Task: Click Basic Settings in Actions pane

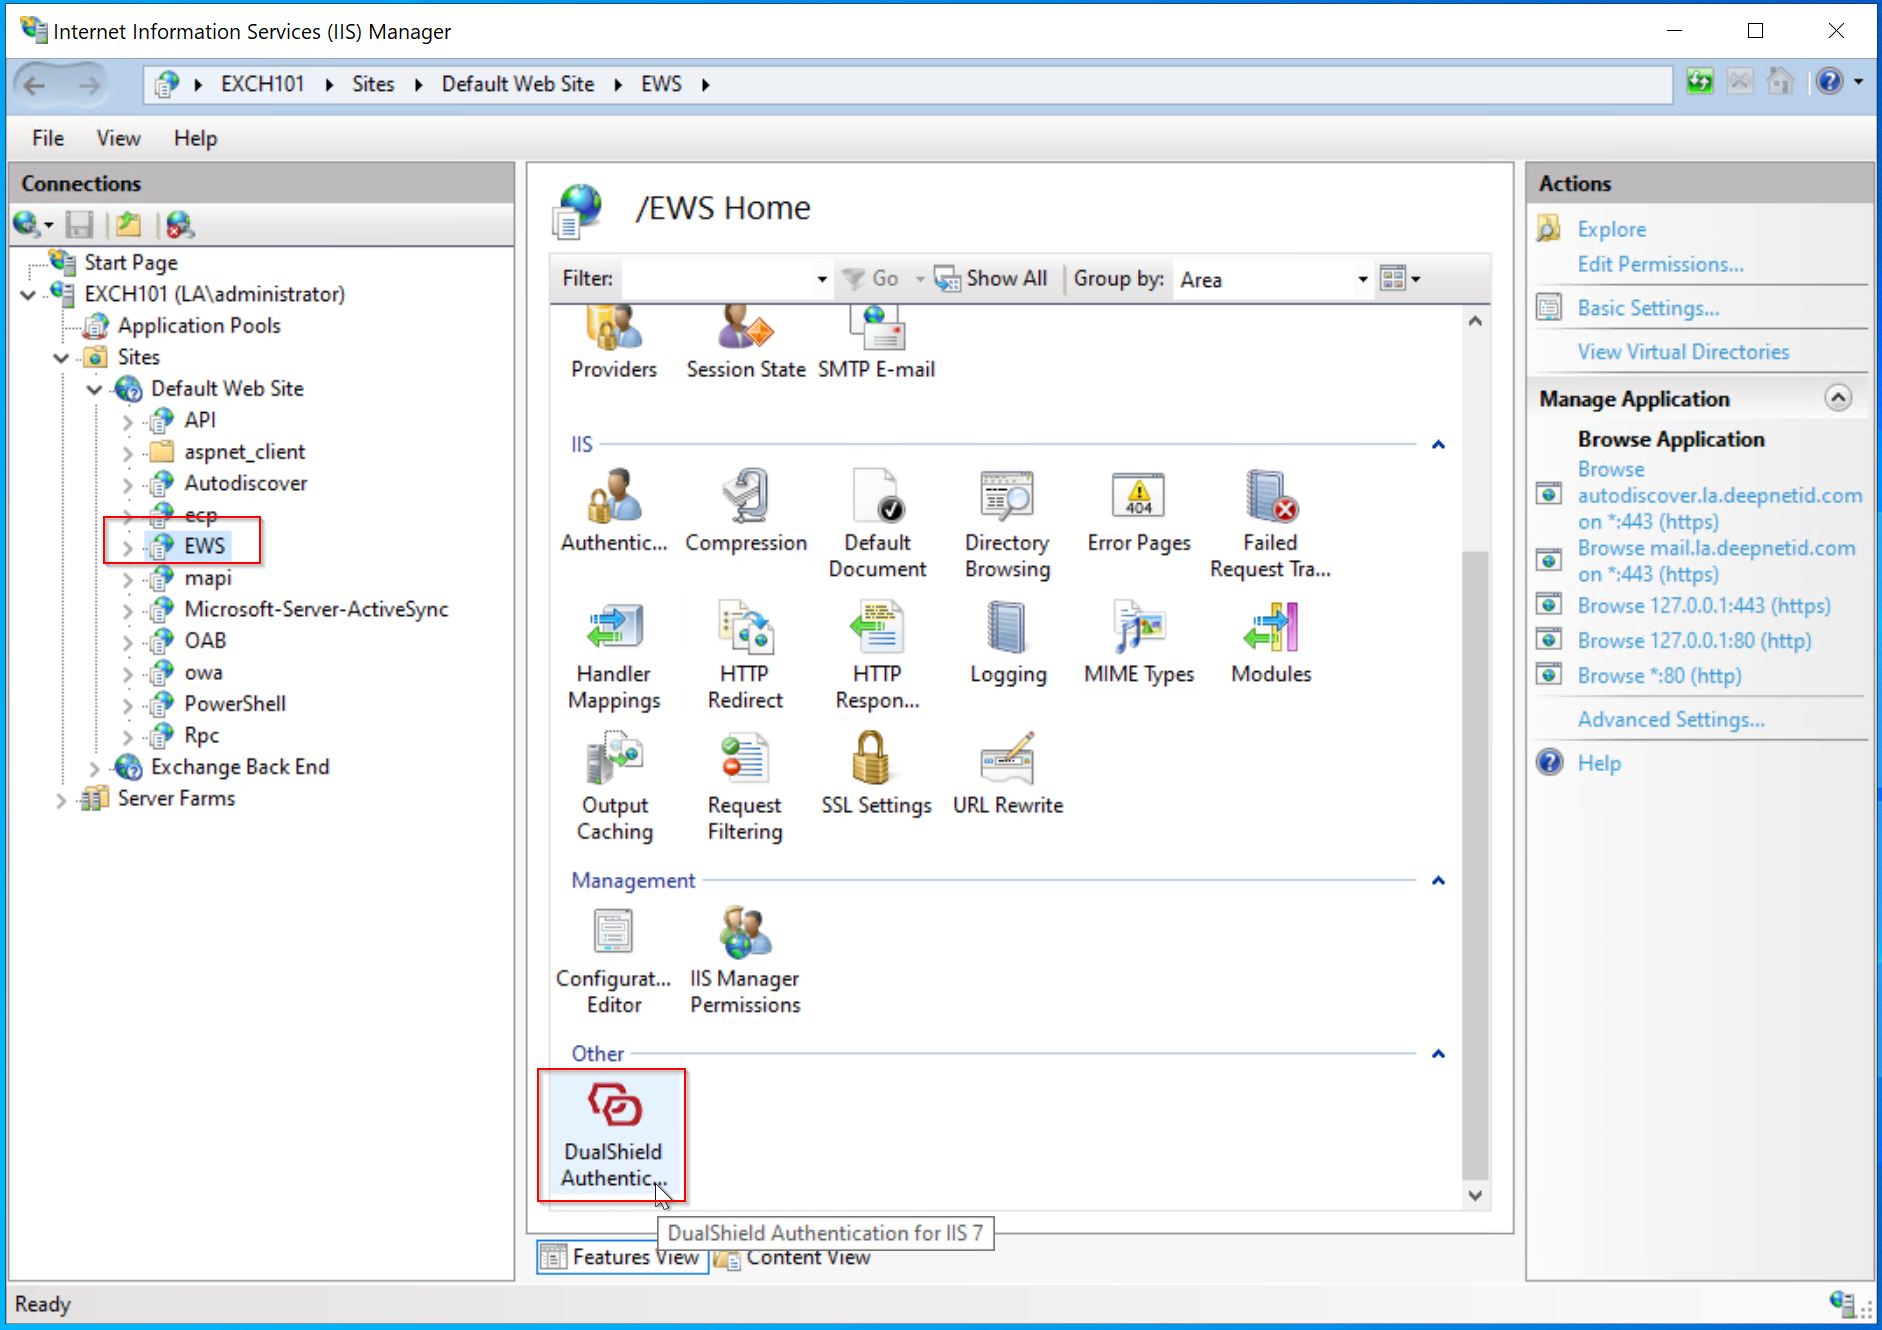Action: (x=1648, y=308)
